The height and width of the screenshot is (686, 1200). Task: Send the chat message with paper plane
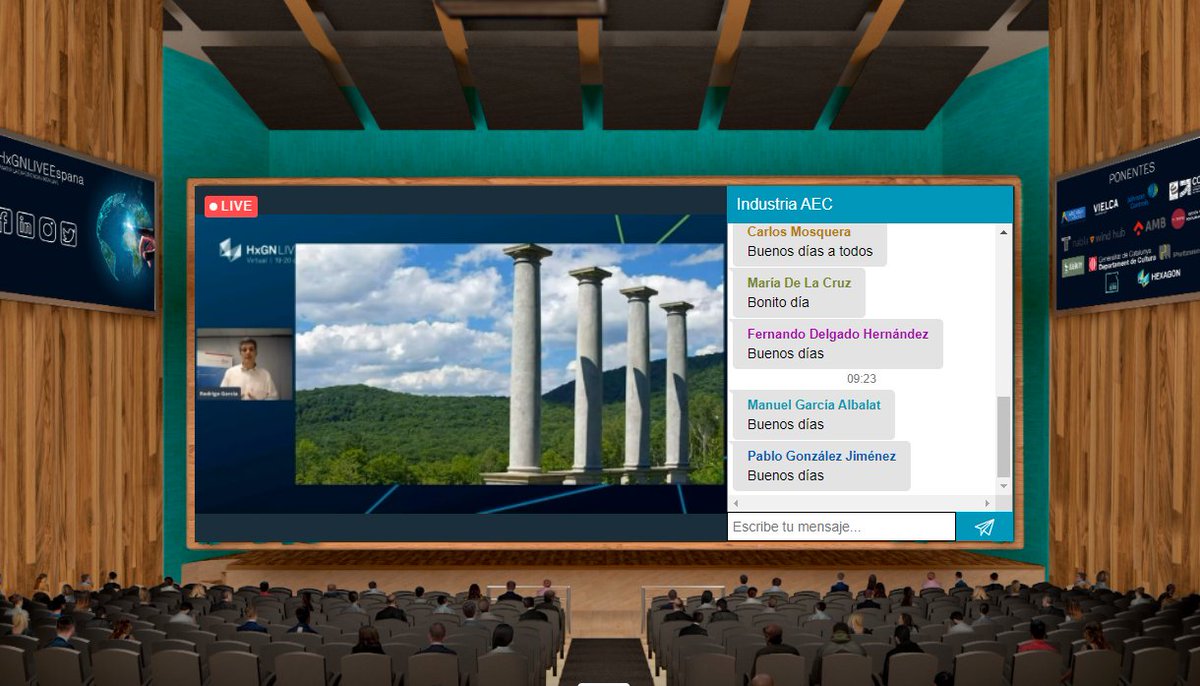click(984, 527)
